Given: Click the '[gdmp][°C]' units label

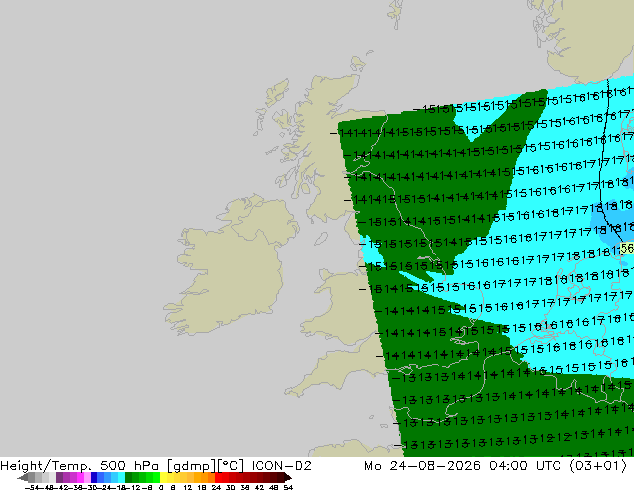Looking at the screenshot, I should coord(205,466).
